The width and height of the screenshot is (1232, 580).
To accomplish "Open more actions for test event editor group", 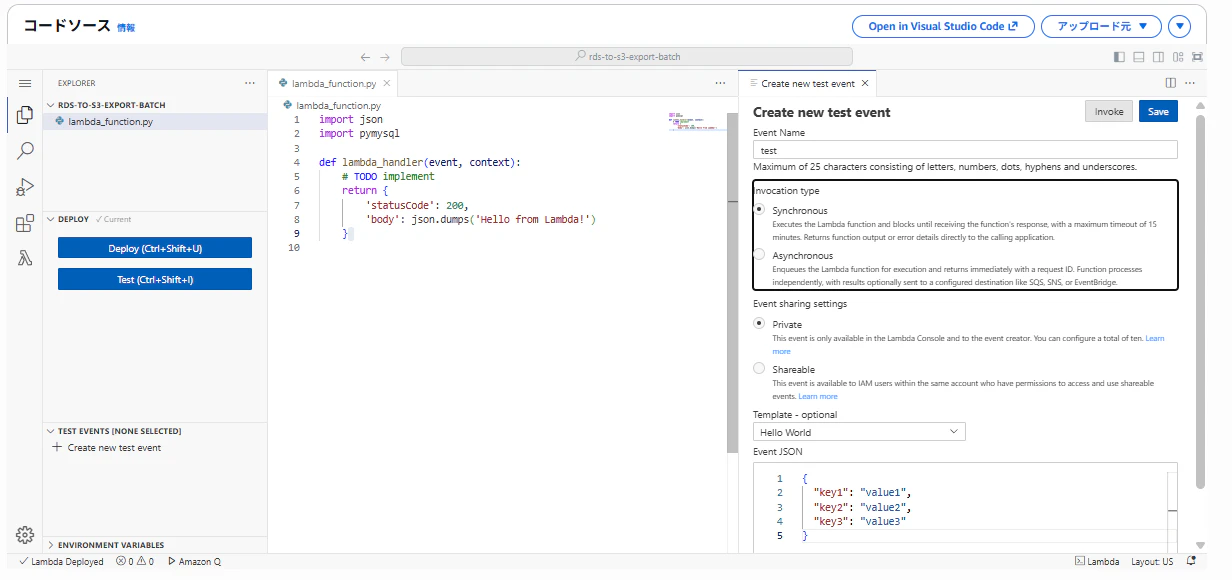I will click(x=1190, y=83).
